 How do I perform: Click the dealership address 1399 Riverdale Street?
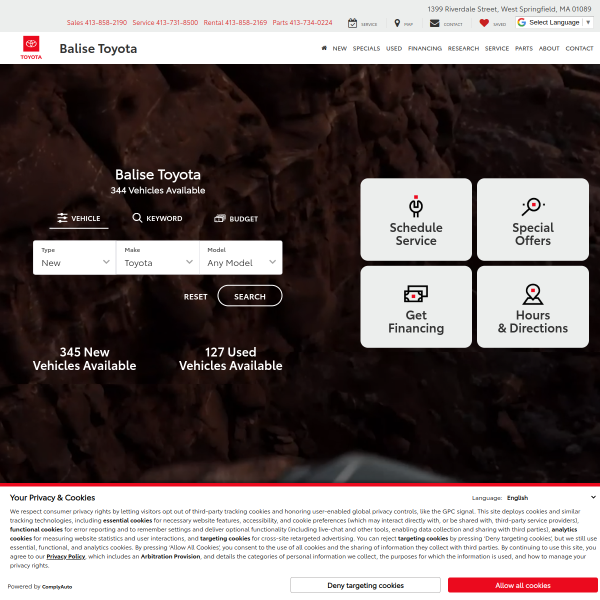[509, 9]
